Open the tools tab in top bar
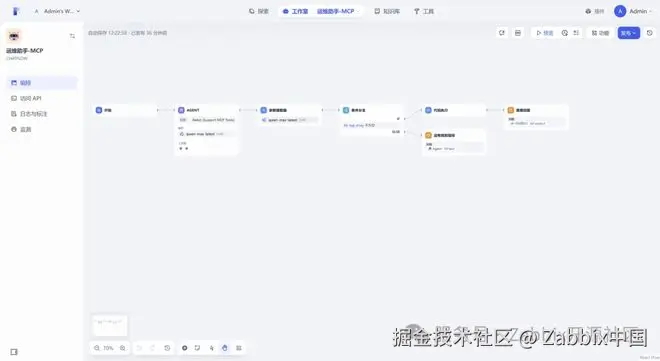Viewport: 660px width, 361px height. coord(423,11)
